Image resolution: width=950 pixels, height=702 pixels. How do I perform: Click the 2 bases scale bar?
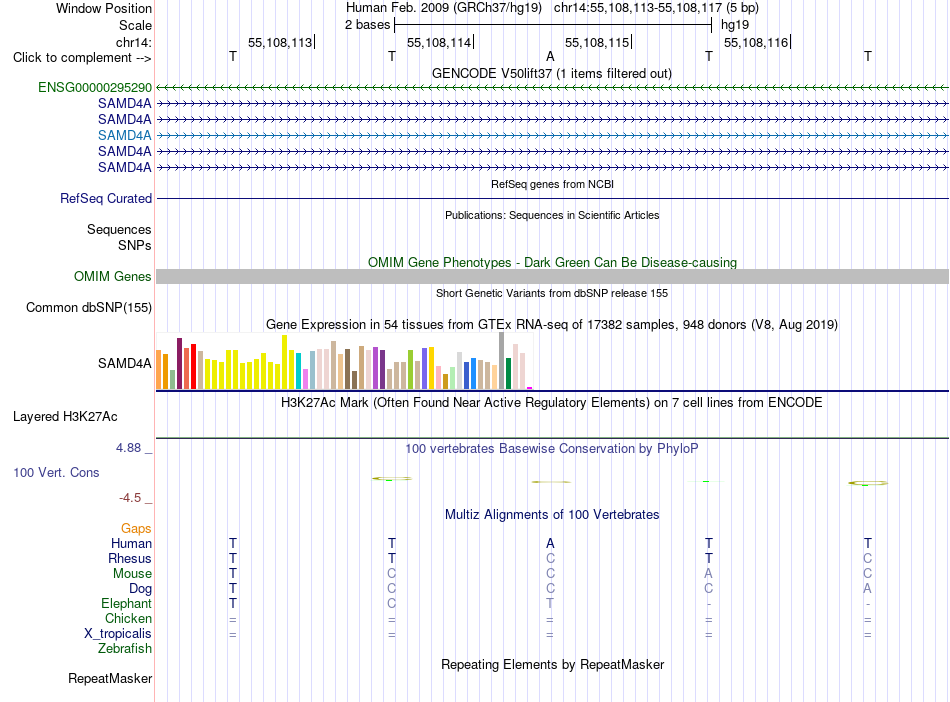pos(553,25)
